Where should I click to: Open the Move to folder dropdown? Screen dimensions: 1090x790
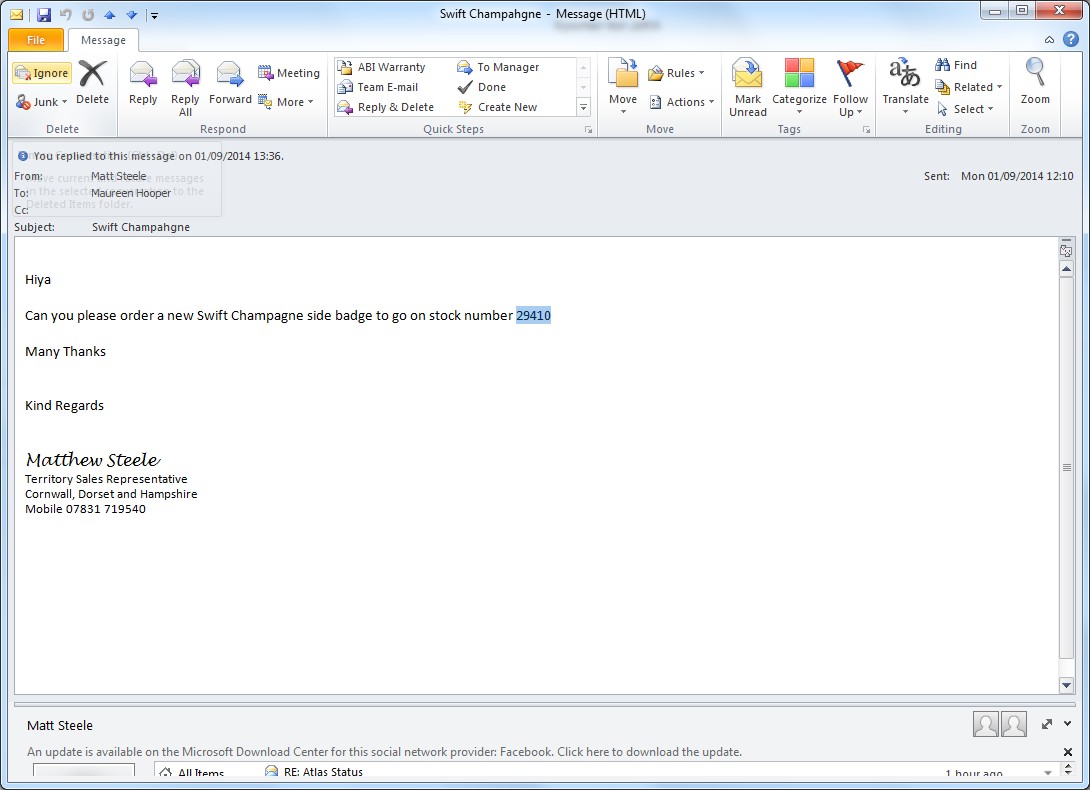point(623,87)
